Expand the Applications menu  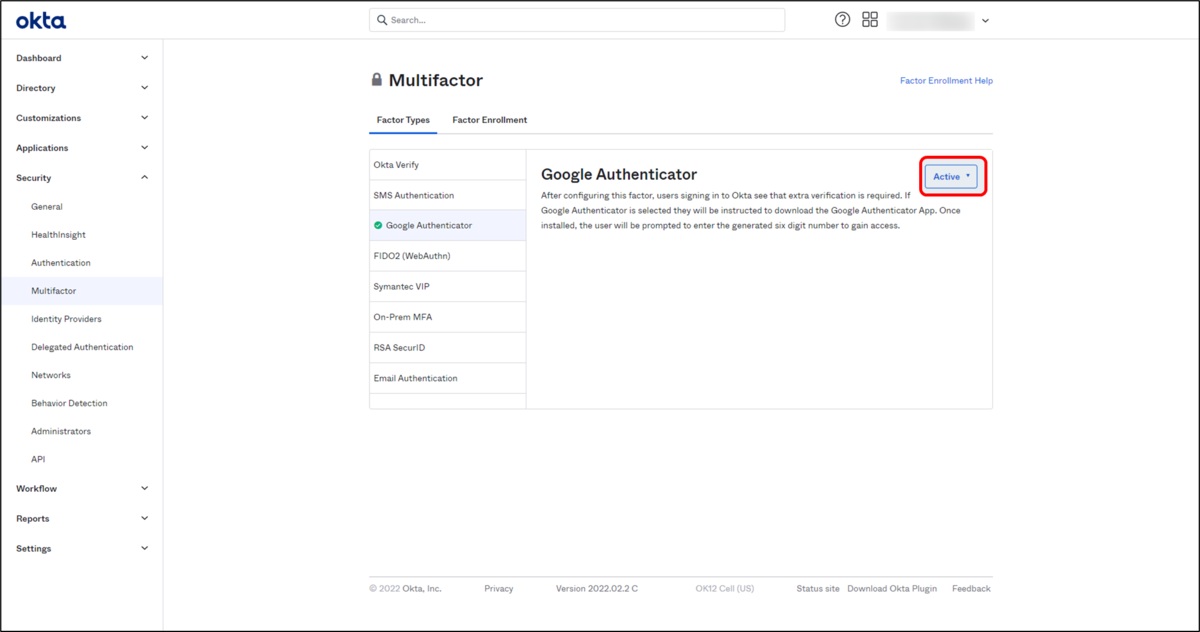click(82, 148)
